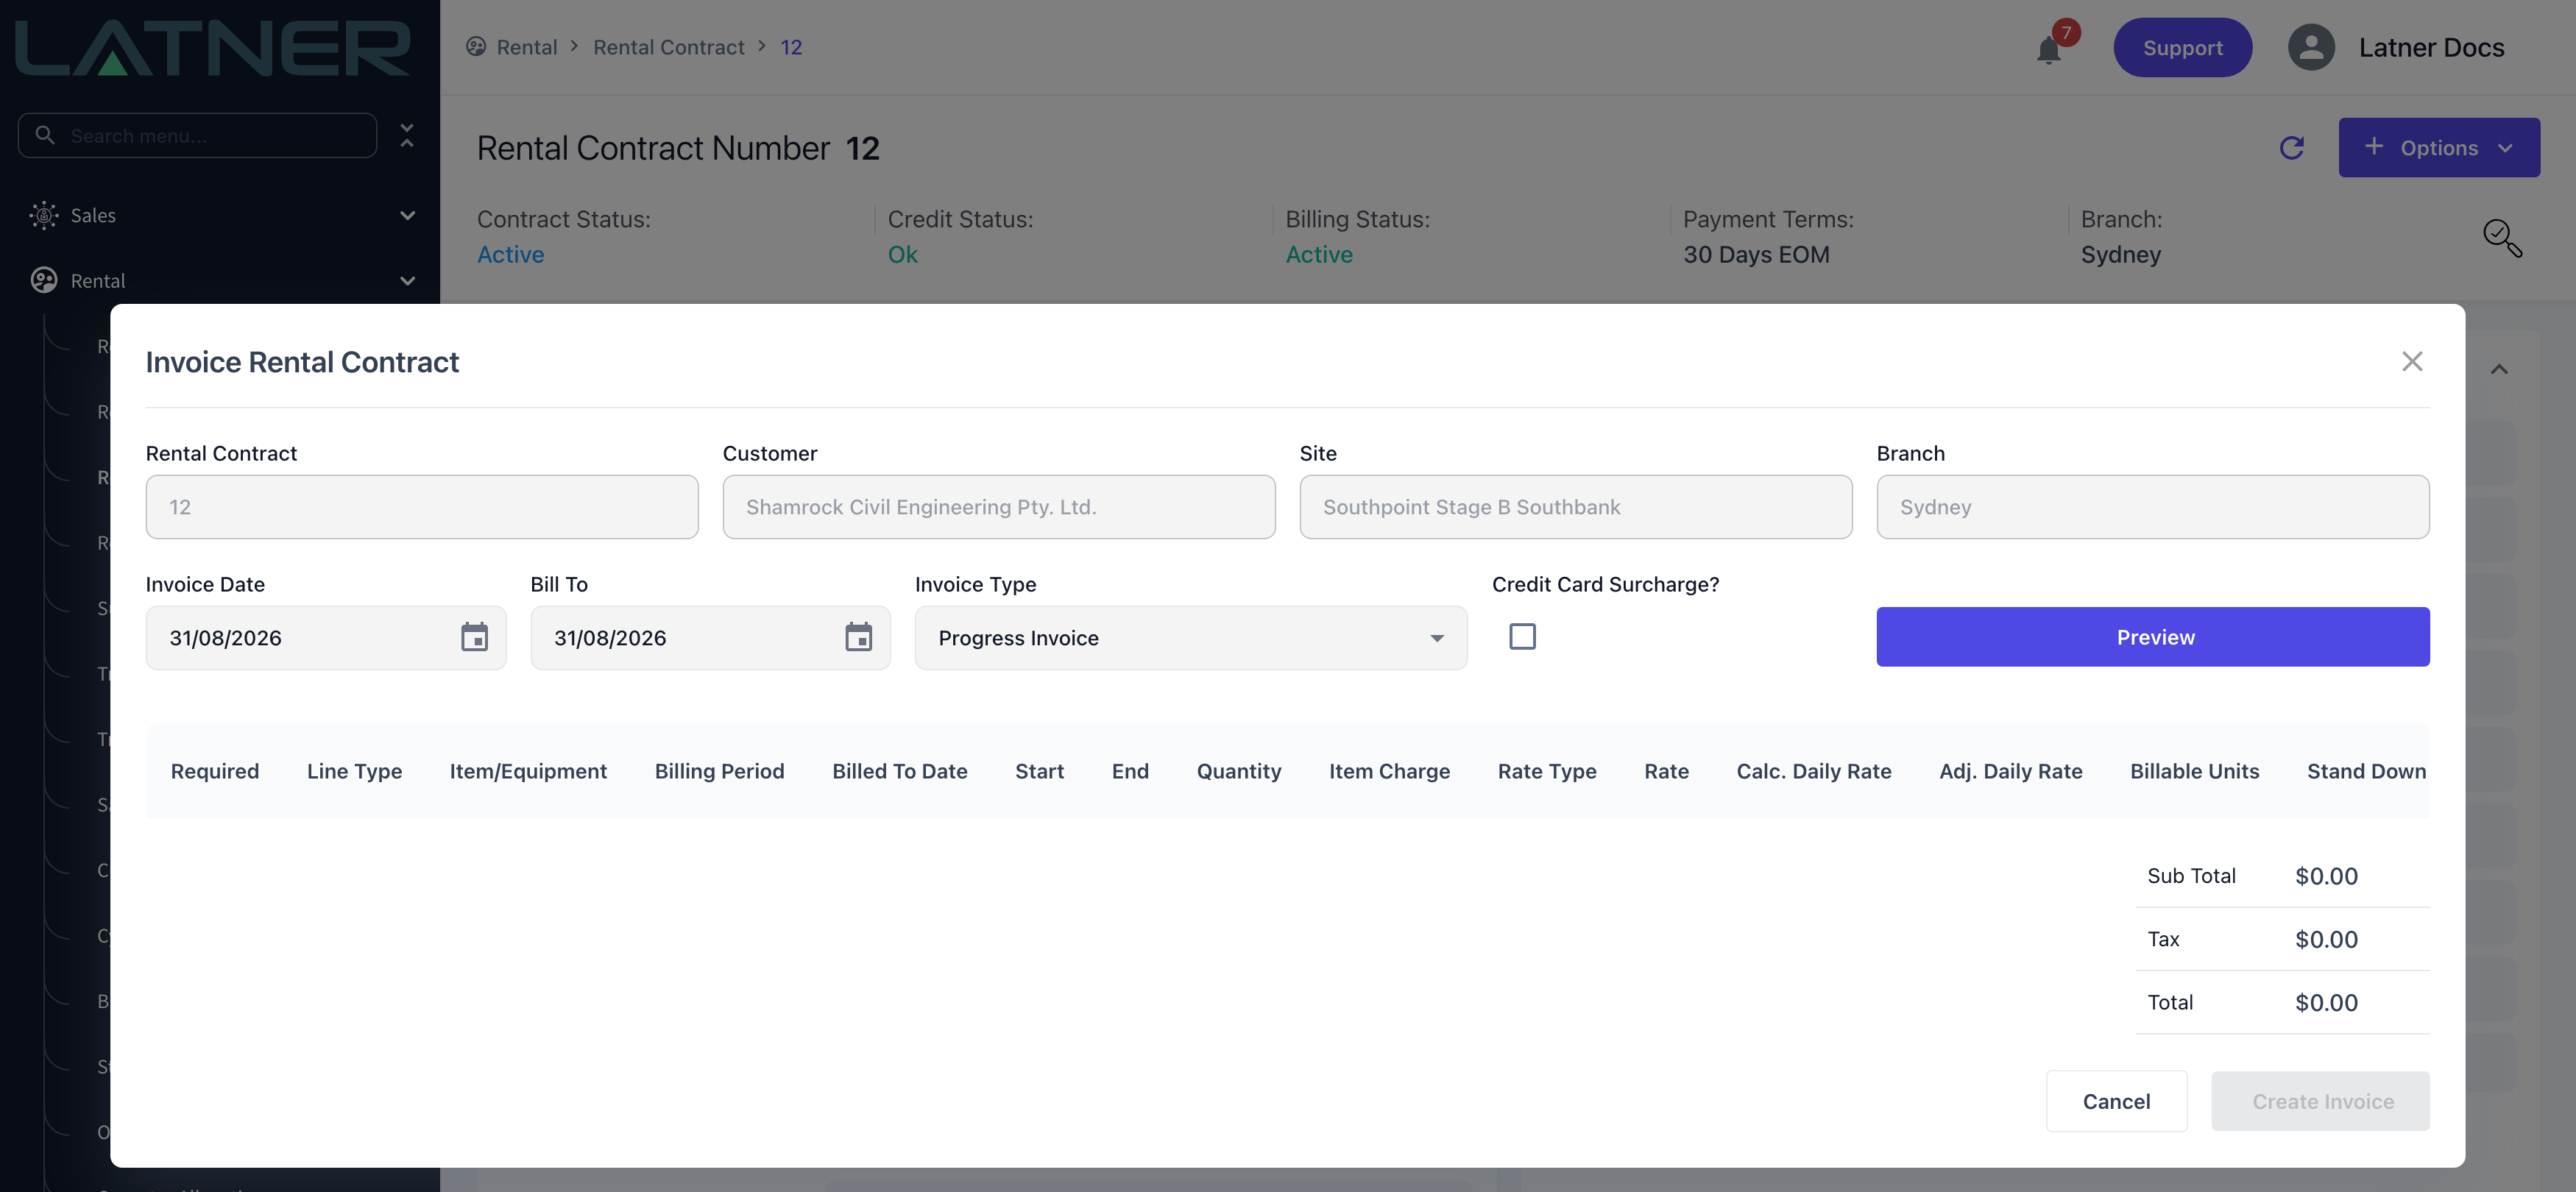Click the search-check magnifier icon

click(2502, 238)
